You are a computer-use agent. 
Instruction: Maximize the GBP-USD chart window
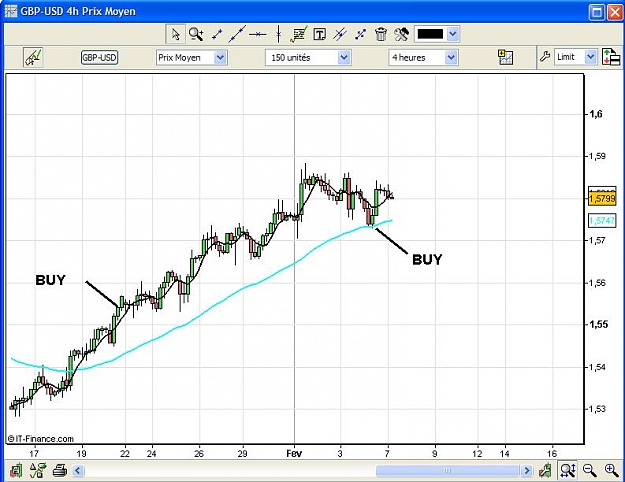click(x=597, y=12)
